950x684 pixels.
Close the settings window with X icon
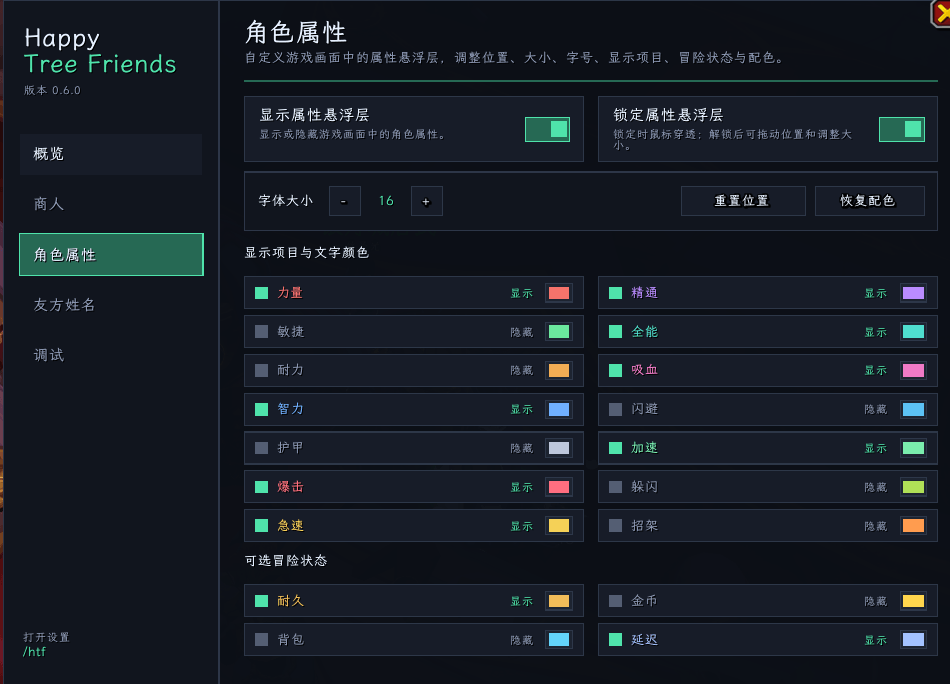tap(941, 13)
